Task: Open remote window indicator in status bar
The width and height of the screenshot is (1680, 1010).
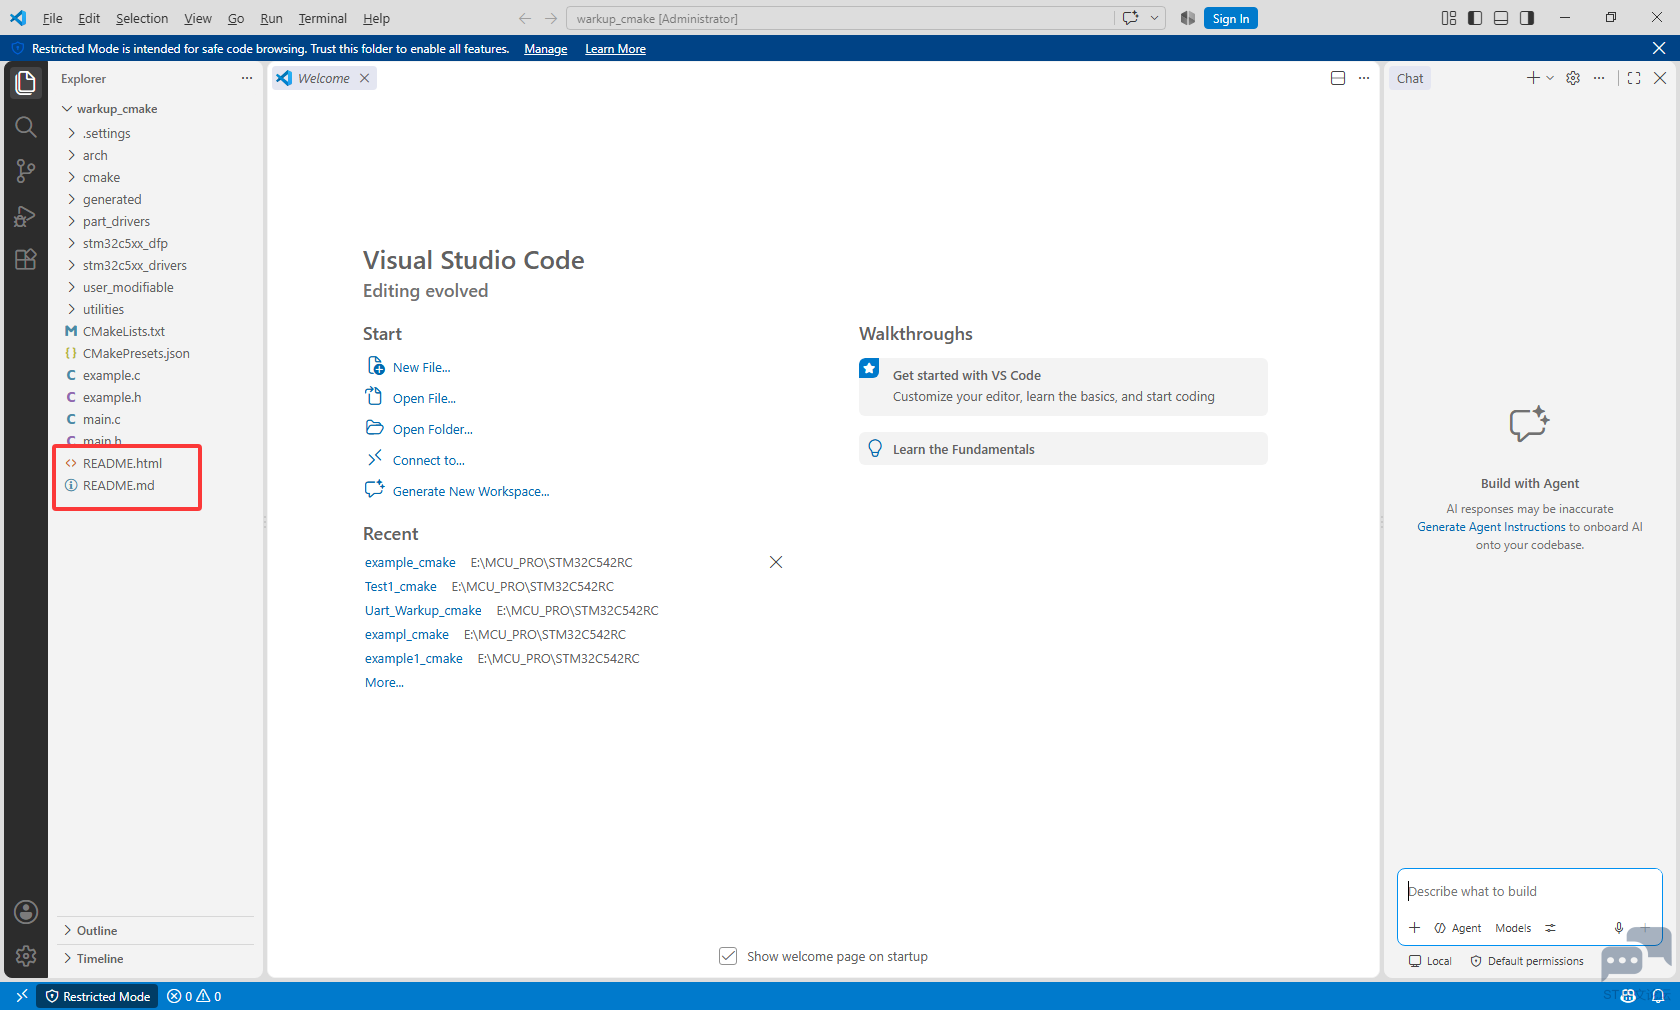Action: tap(22, 996)
